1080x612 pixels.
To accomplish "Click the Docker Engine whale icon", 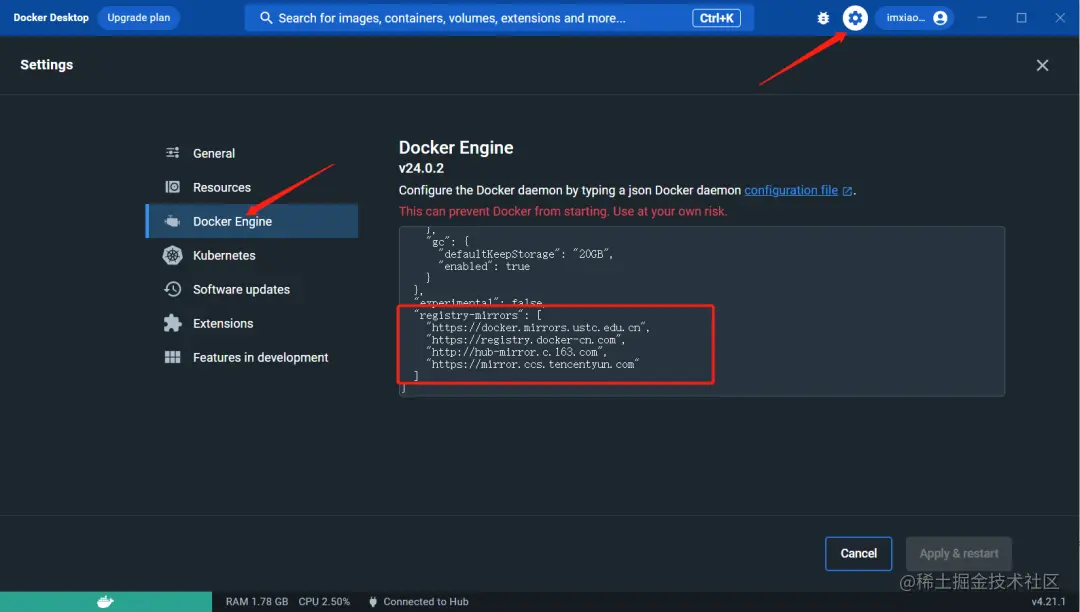I will [x=173, y=221].
